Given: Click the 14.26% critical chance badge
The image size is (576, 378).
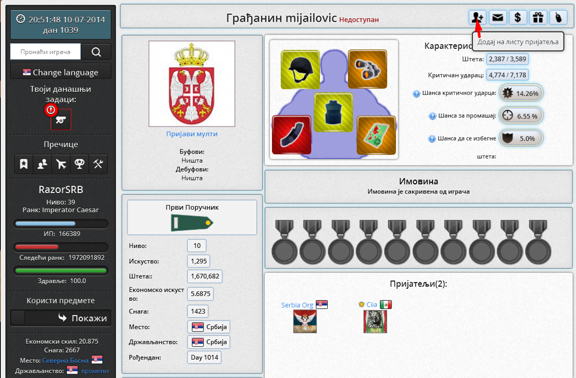Looking at the screenshot, I should [522, 93].
